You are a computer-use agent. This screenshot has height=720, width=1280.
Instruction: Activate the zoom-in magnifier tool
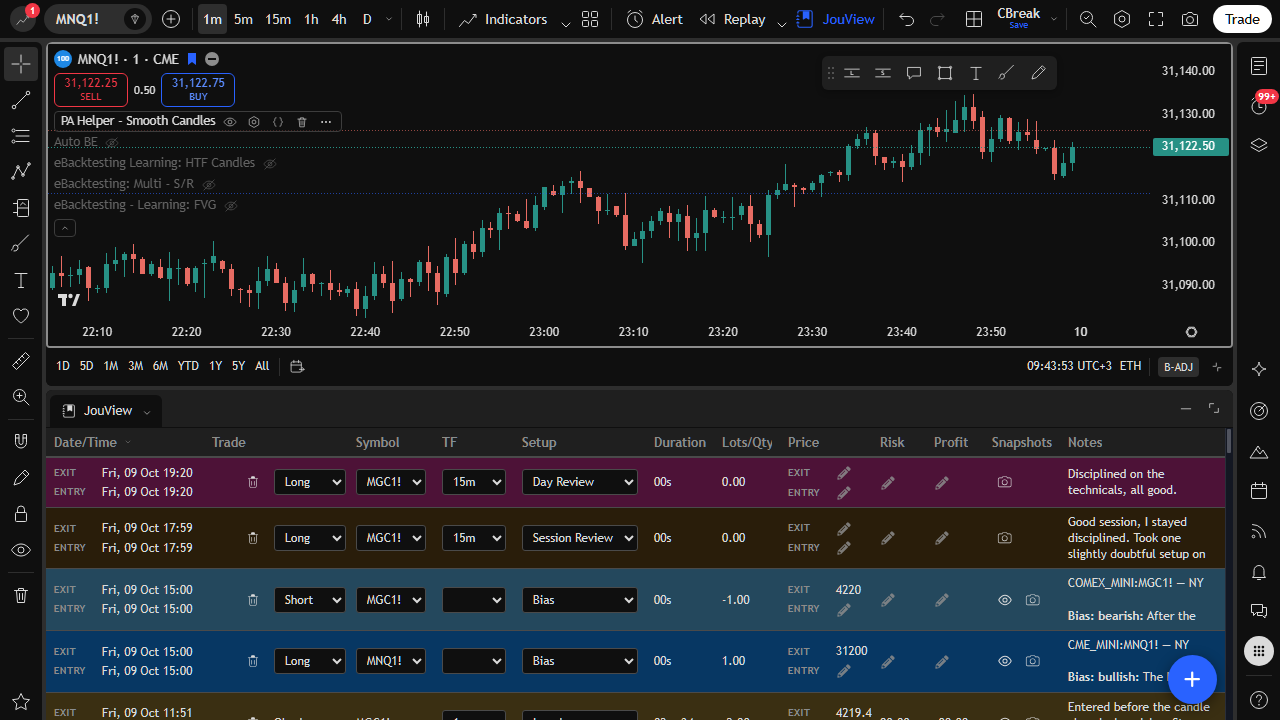21,397
